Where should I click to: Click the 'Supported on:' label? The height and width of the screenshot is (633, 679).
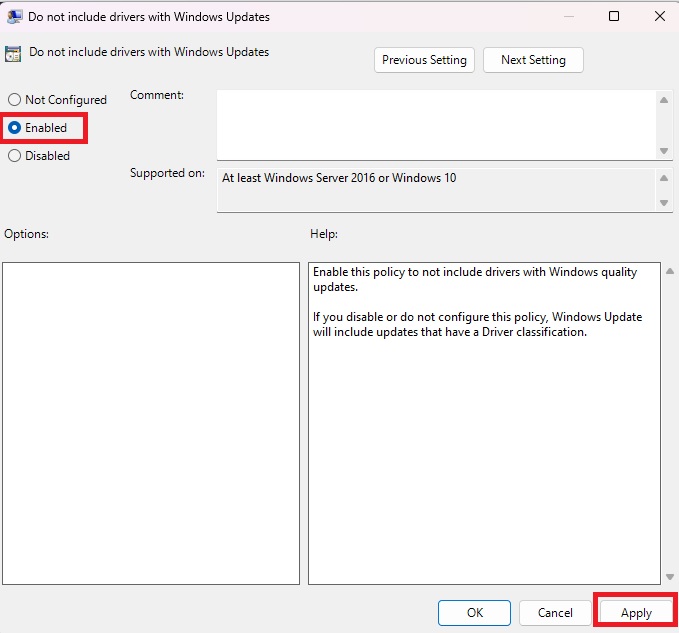coord(167,173)
